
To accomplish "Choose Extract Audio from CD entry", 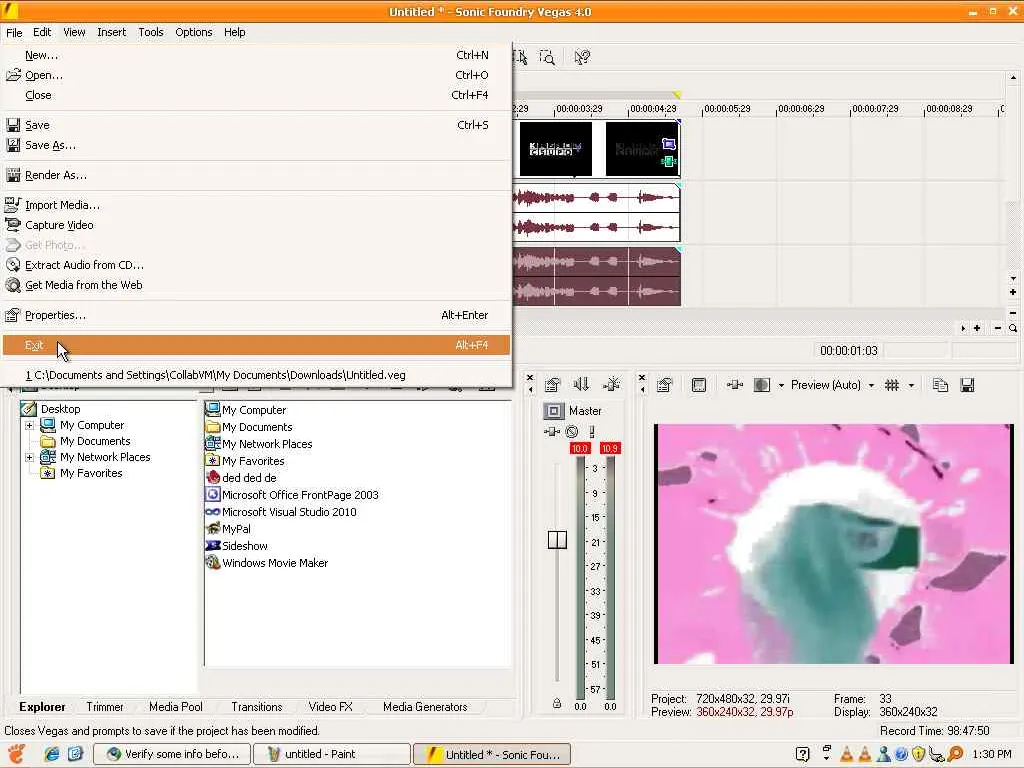I will (256, 265).
